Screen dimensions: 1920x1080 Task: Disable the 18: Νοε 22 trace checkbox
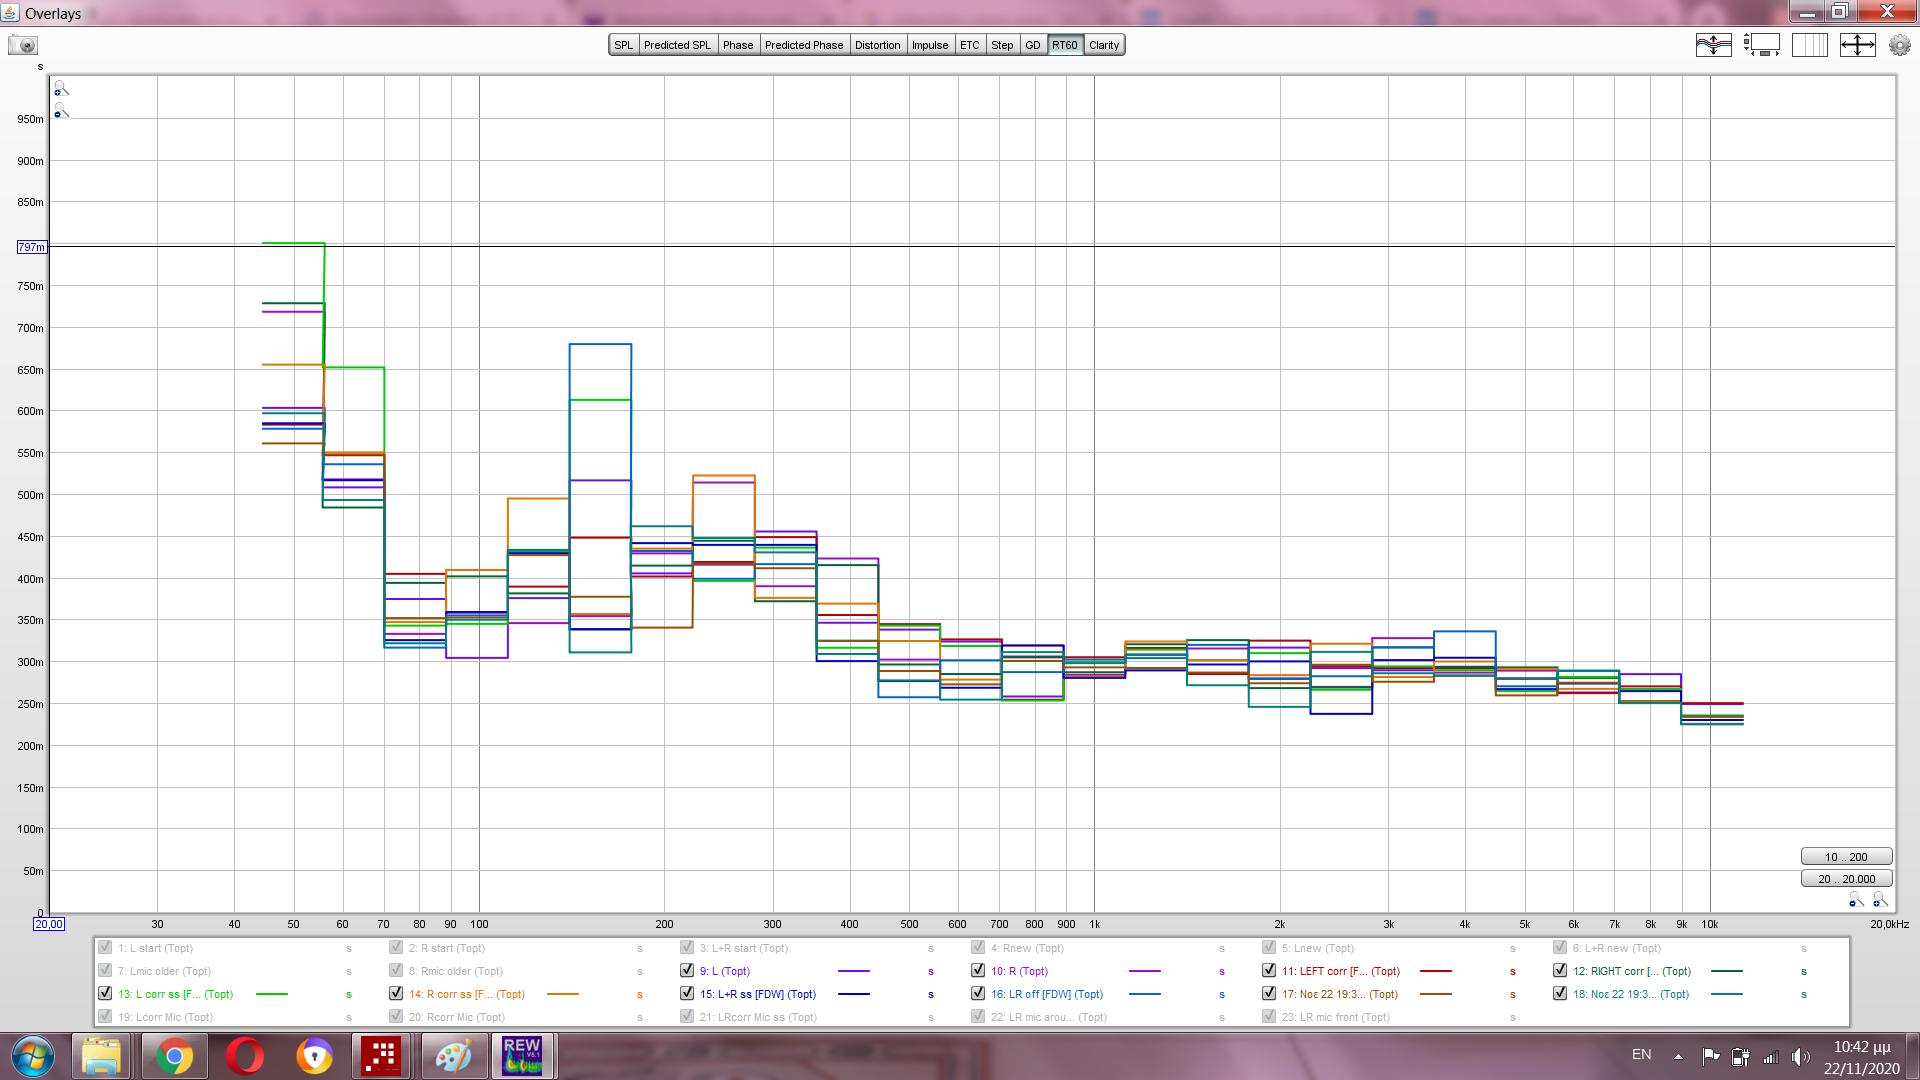1560,994
